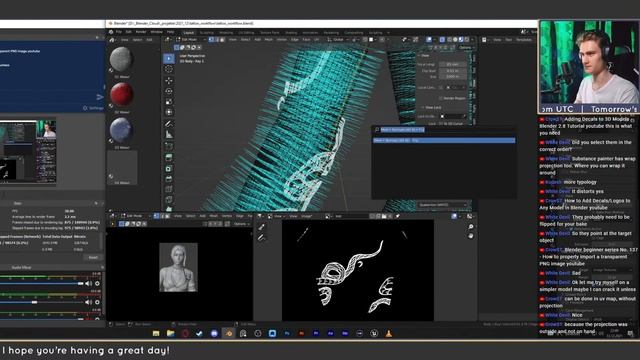This screenshot has height=360, width=640.
Task: Expand the View Lock section
Action: tap(431, 108)
